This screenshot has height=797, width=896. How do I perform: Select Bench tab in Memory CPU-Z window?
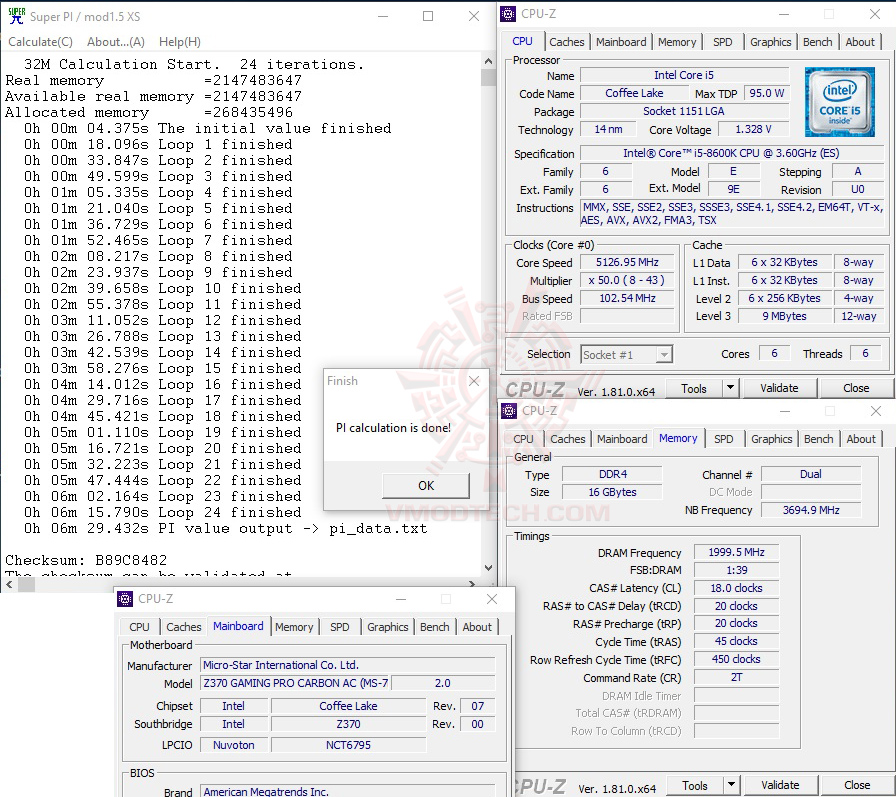coord(818,439)
